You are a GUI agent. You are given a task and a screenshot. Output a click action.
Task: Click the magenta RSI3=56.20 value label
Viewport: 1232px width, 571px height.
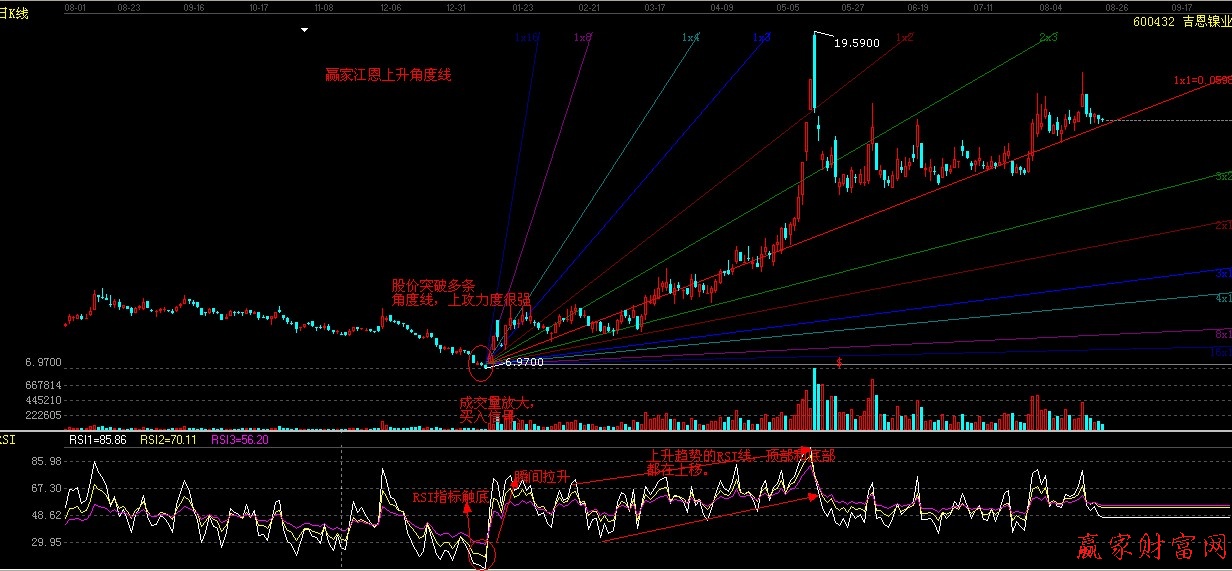(240, 439)
